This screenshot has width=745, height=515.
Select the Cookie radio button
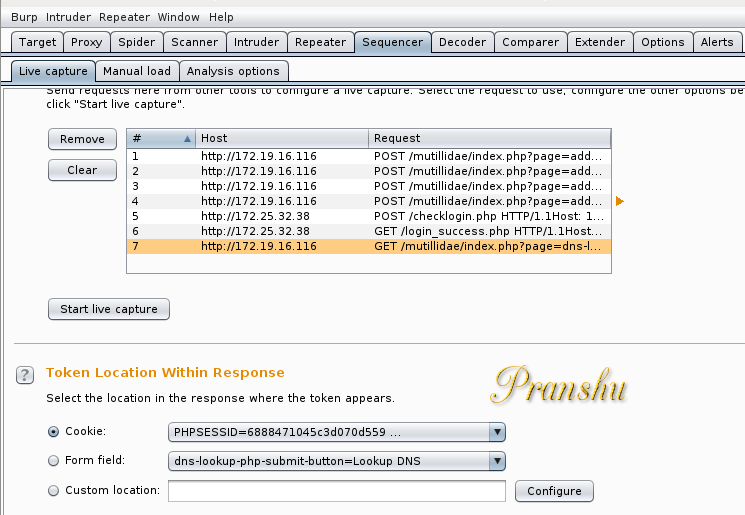54,431
